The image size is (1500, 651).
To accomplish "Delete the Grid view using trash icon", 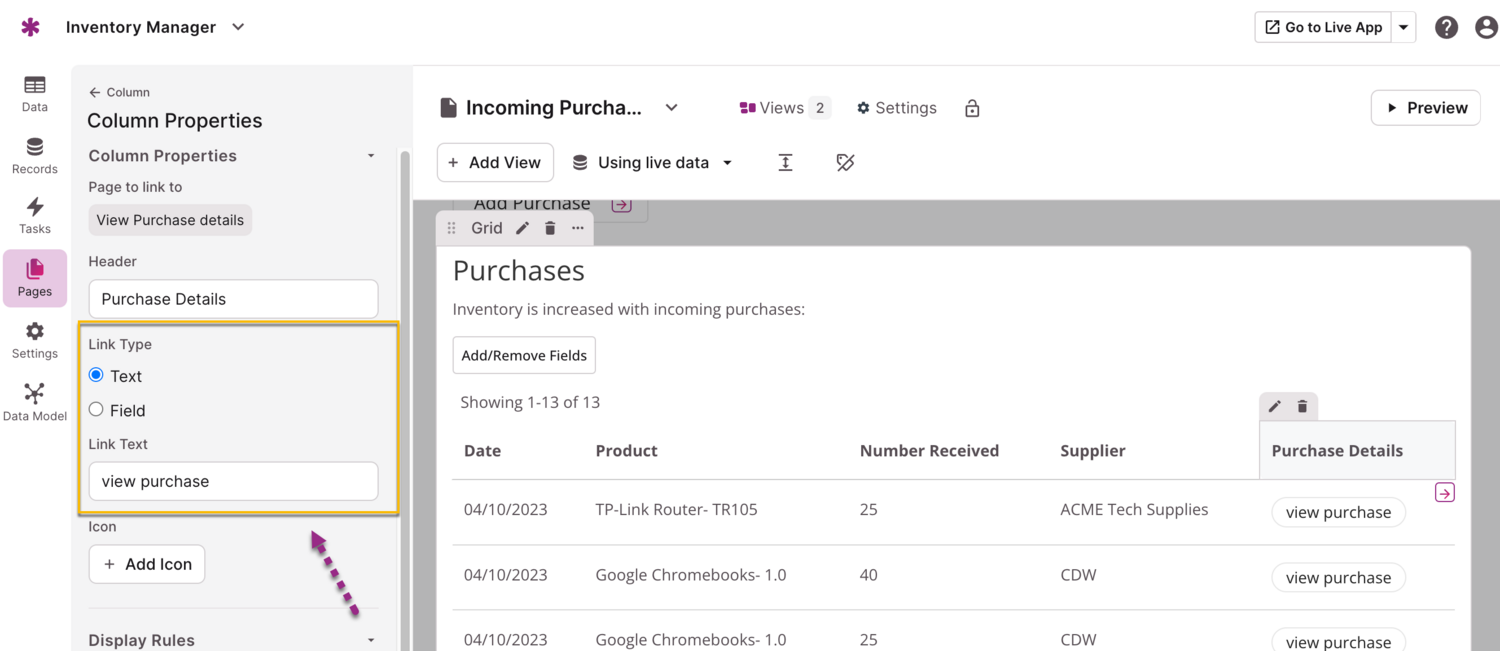I will (x=550, y=228).
